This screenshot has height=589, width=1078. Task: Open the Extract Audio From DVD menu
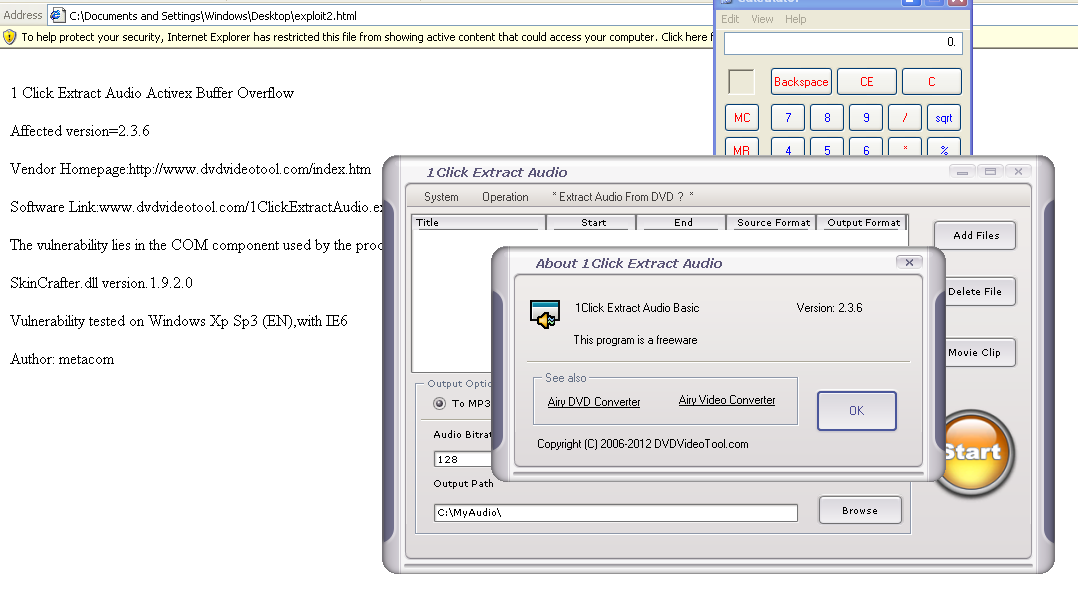pos(622,197)
